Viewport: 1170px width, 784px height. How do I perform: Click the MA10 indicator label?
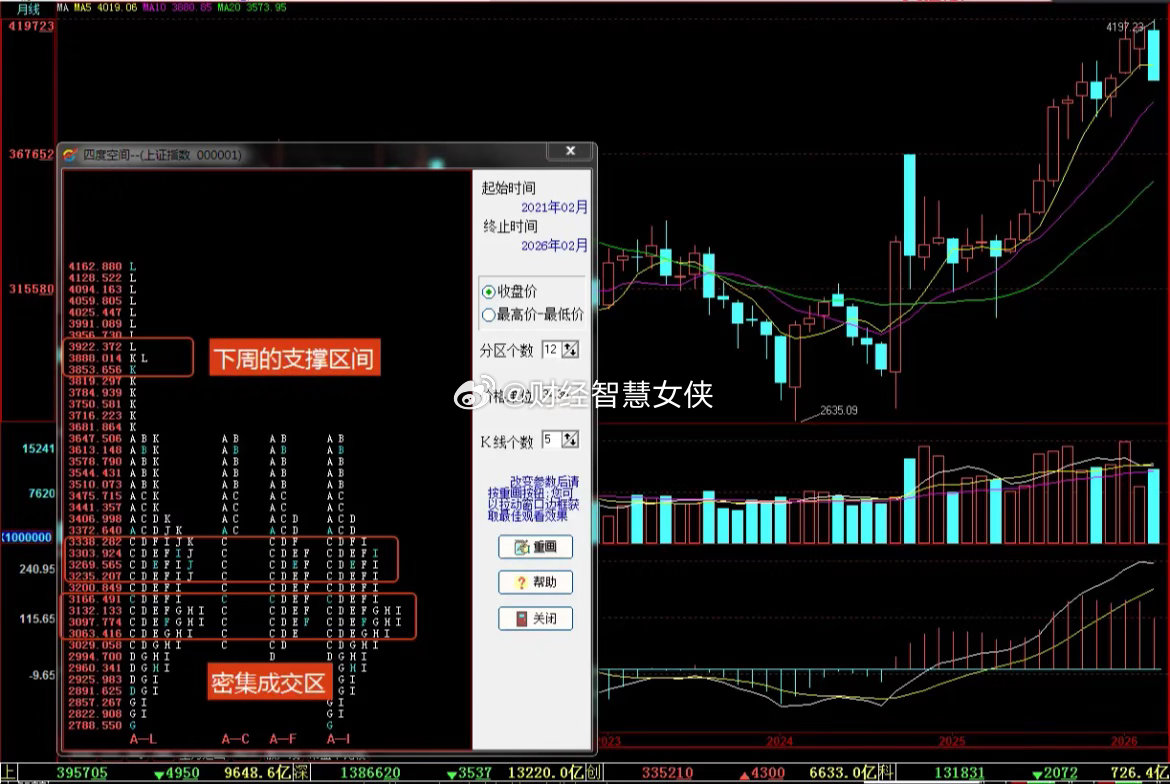[x=178, y=7]
